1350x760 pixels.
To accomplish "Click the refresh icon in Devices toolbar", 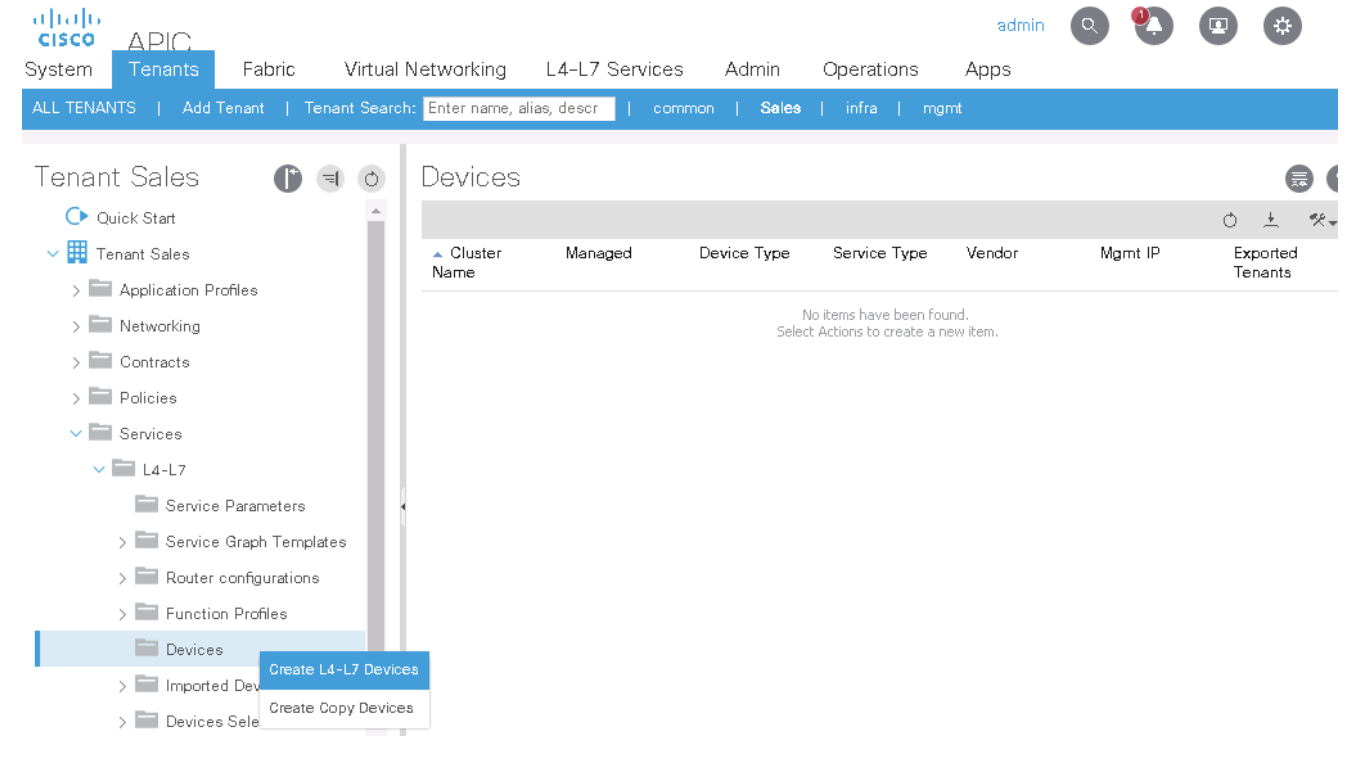I will click(x=1230, y=221).
